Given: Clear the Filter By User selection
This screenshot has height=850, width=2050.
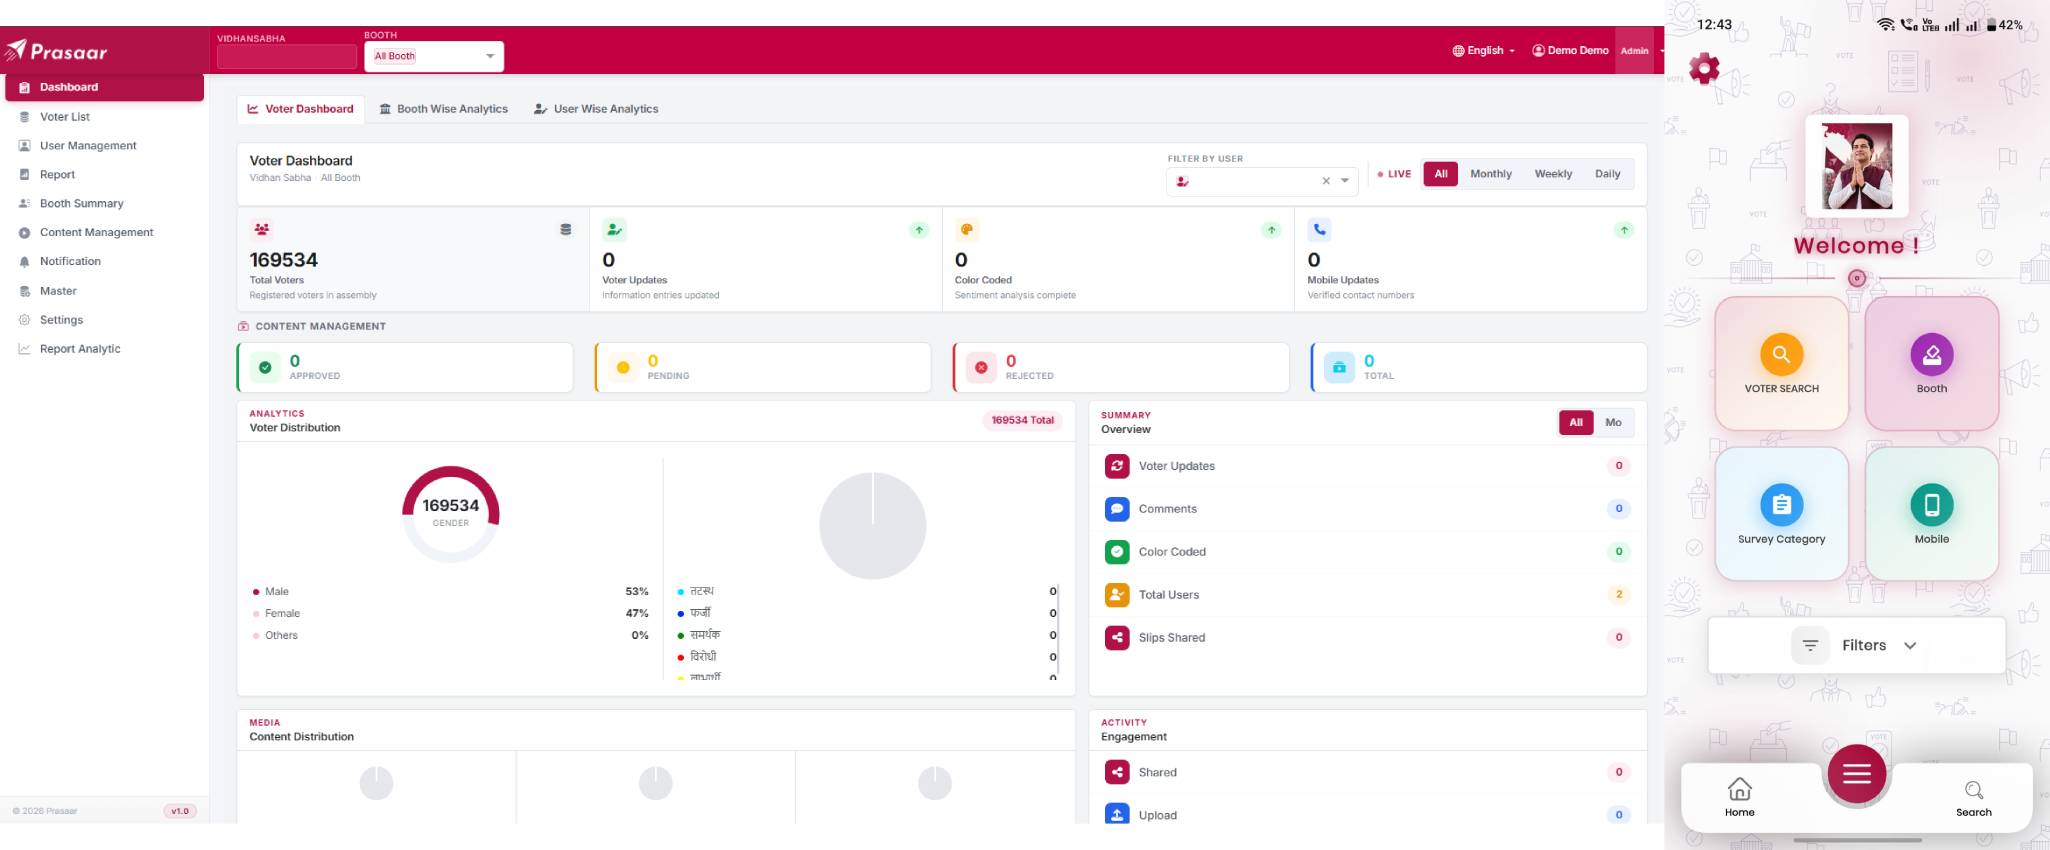Looking at the screenshot, I should [x=1326, y=181].
